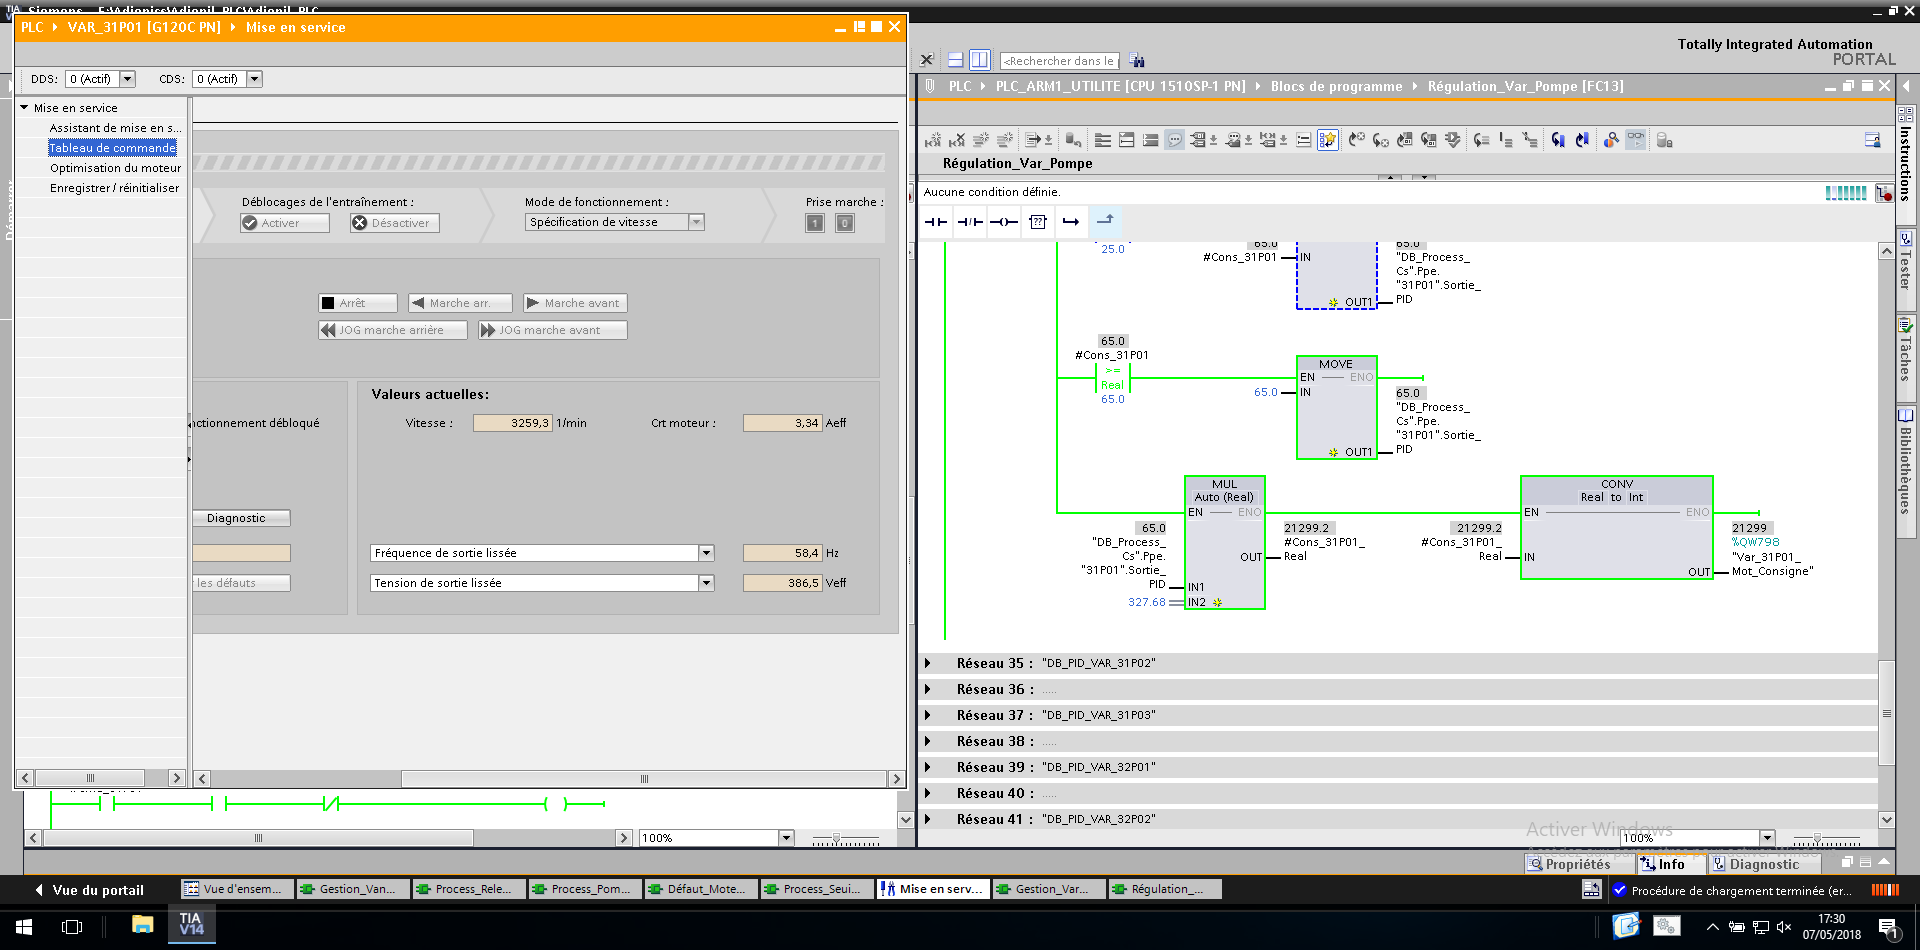Expand Réseau 35 network
The image size is (1920, 950).
click(x=928, y=663)
